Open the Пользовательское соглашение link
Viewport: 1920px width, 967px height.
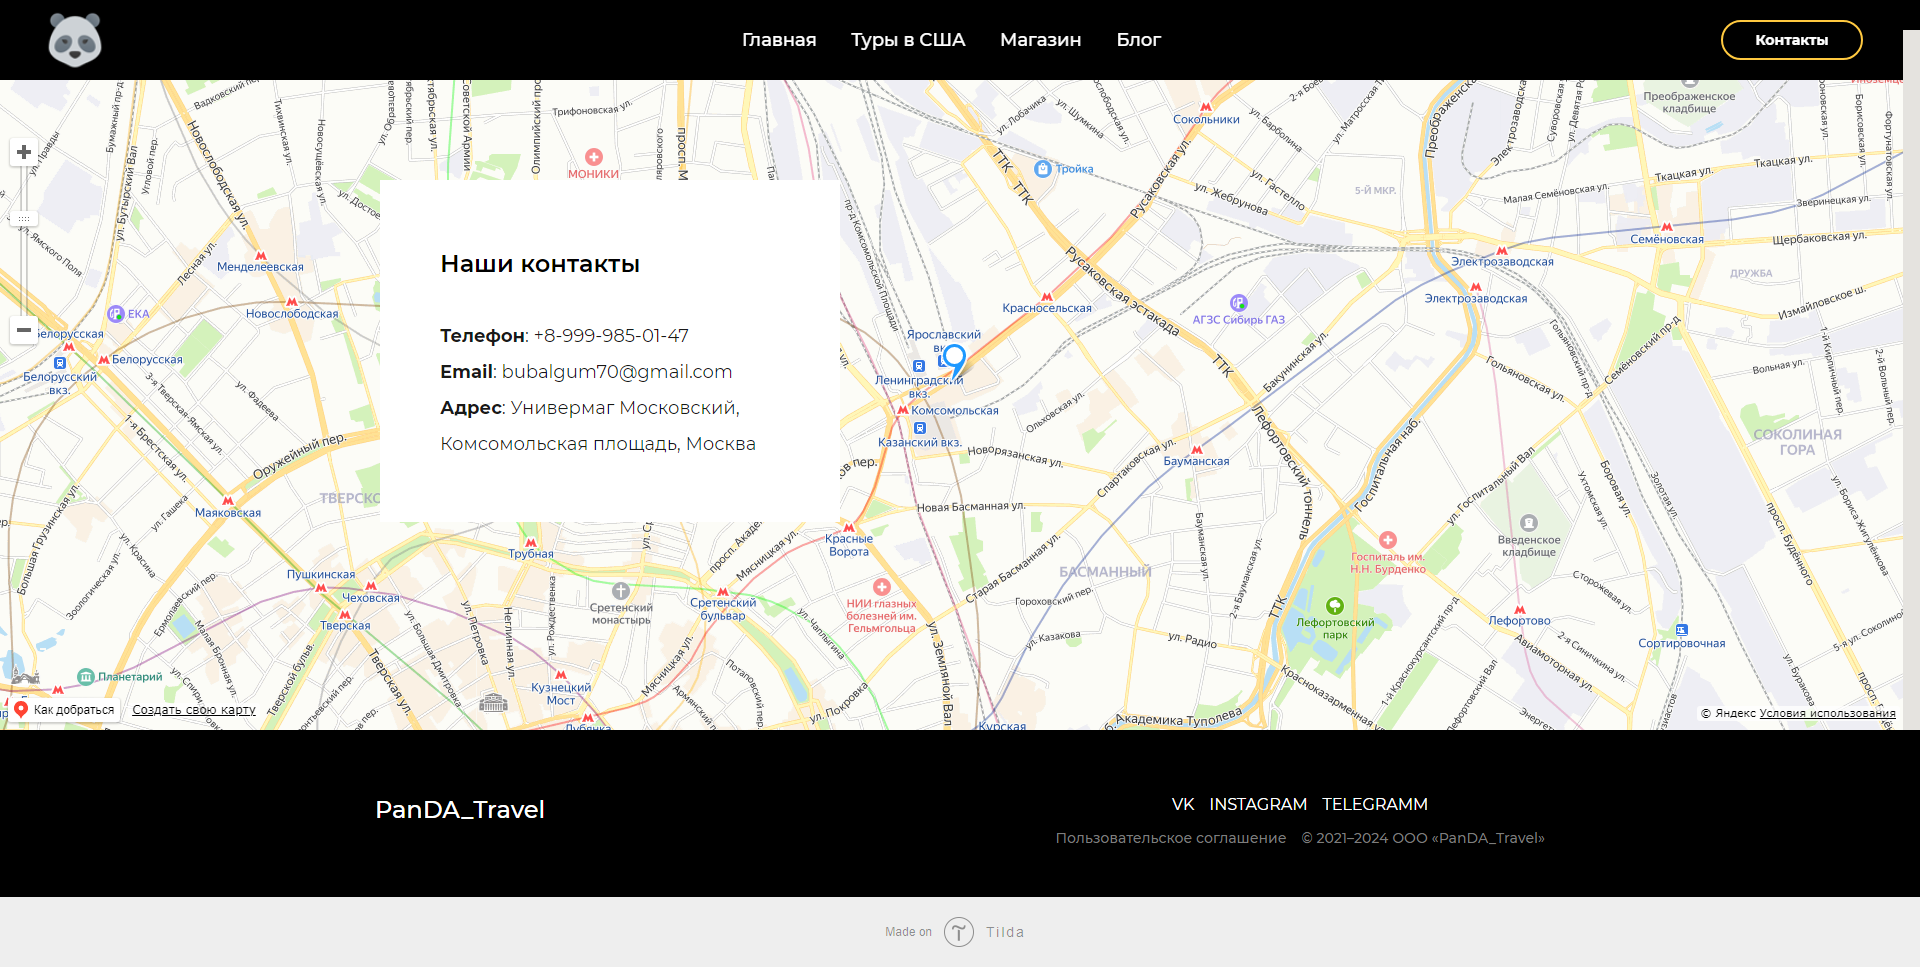click(1171, 838)
